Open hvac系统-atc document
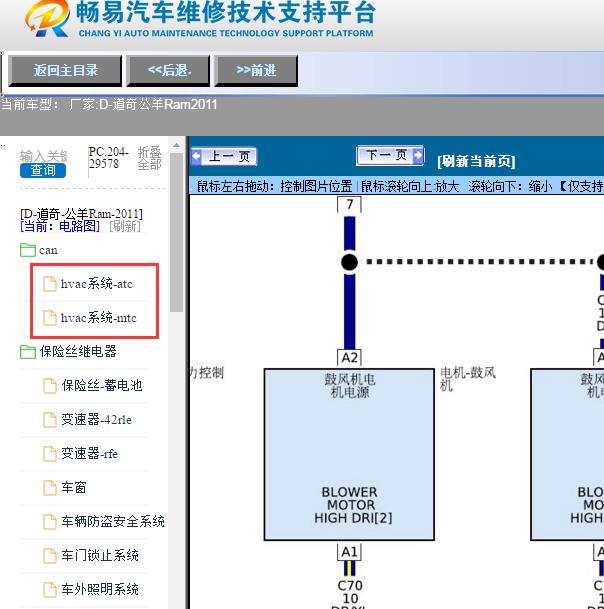Viewport: 604px width, 609px height. 97,284
